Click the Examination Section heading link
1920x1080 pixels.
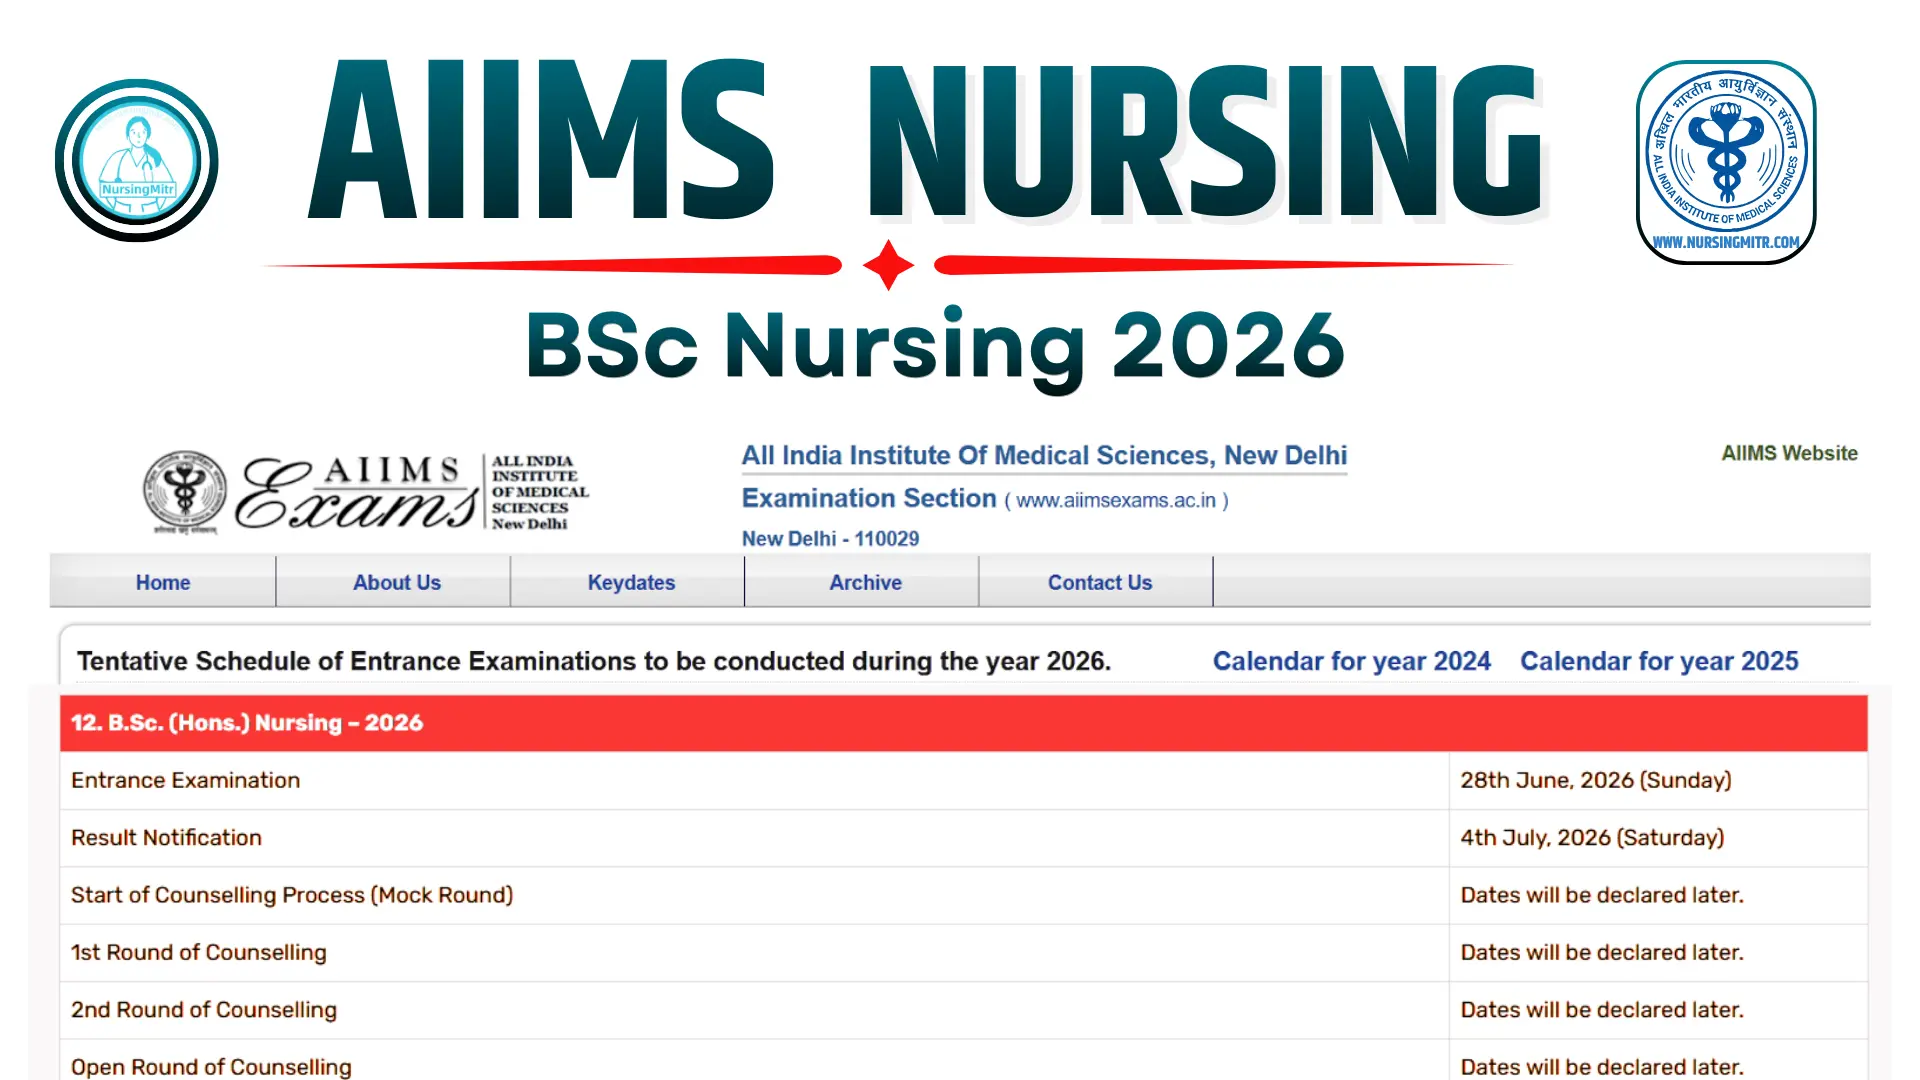868,497
